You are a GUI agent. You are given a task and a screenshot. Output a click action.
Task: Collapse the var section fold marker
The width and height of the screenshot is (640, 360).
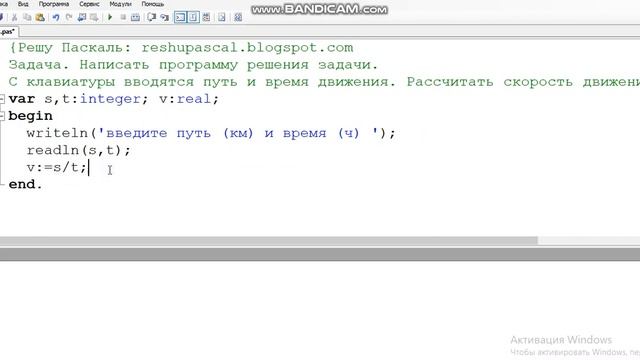[x=2, y=99]
